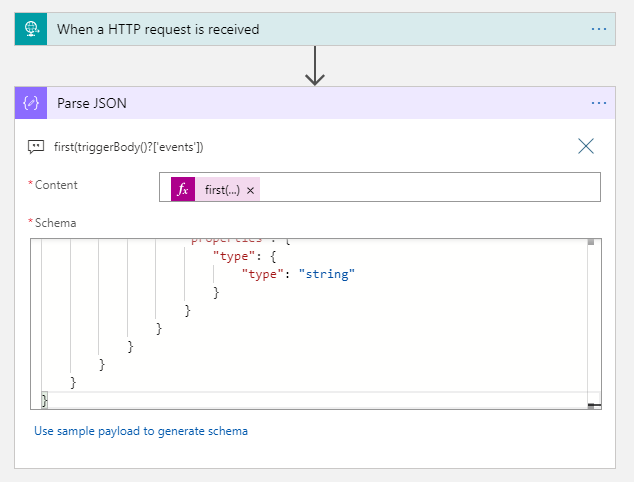Click the bottom of the Schema editor scrollbar
The image size is (634, 482).
[x=591, y=404]
